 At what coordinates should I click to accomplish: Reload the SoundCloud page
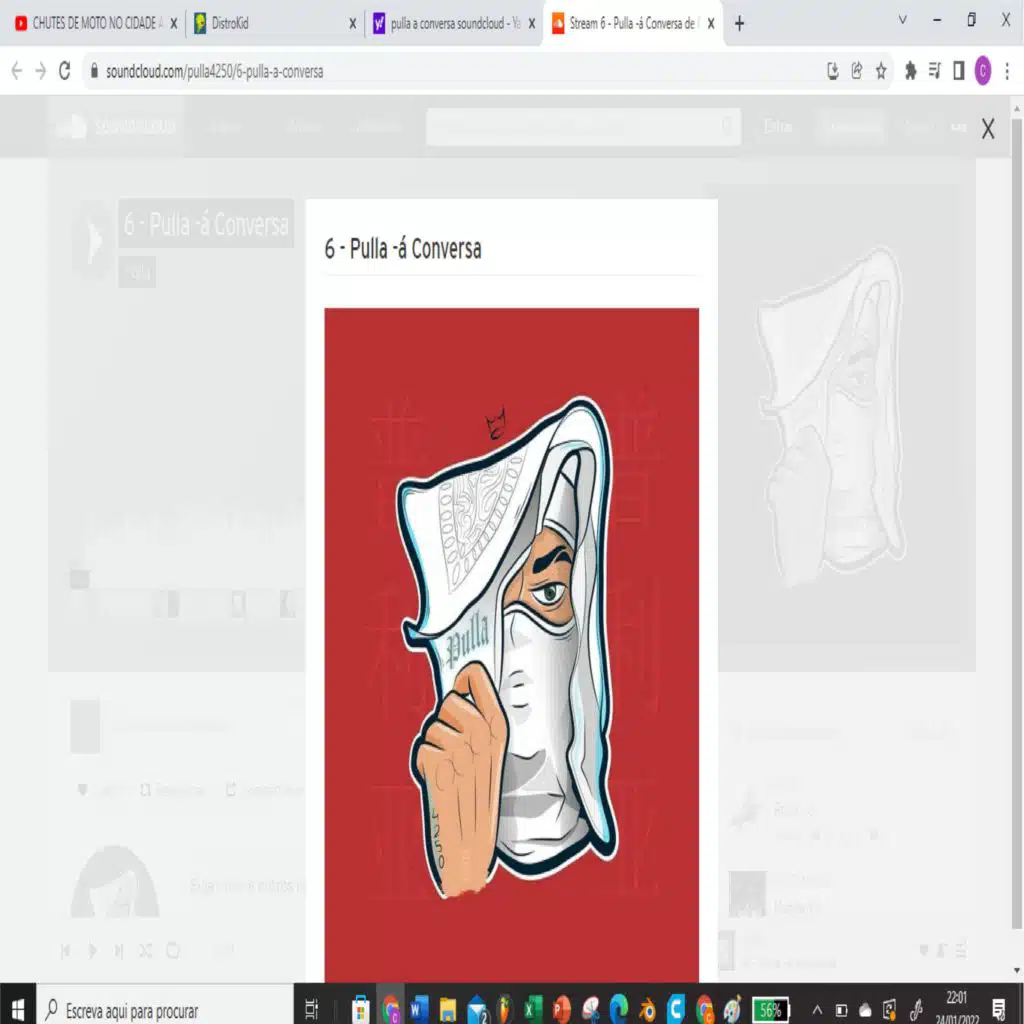65,71
